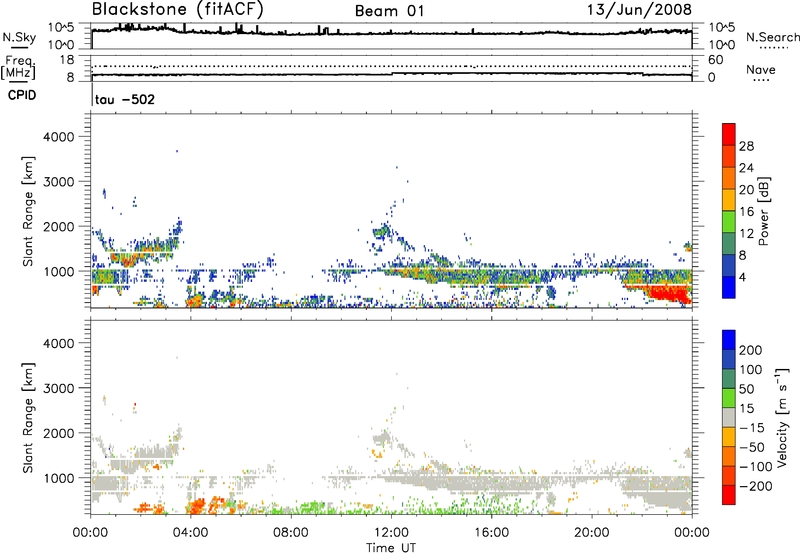Viewport: 800px width, 554px height.
Task: Click the yellow 16–20 dB Power colorbar segment
Action: (x=729, y=199)
